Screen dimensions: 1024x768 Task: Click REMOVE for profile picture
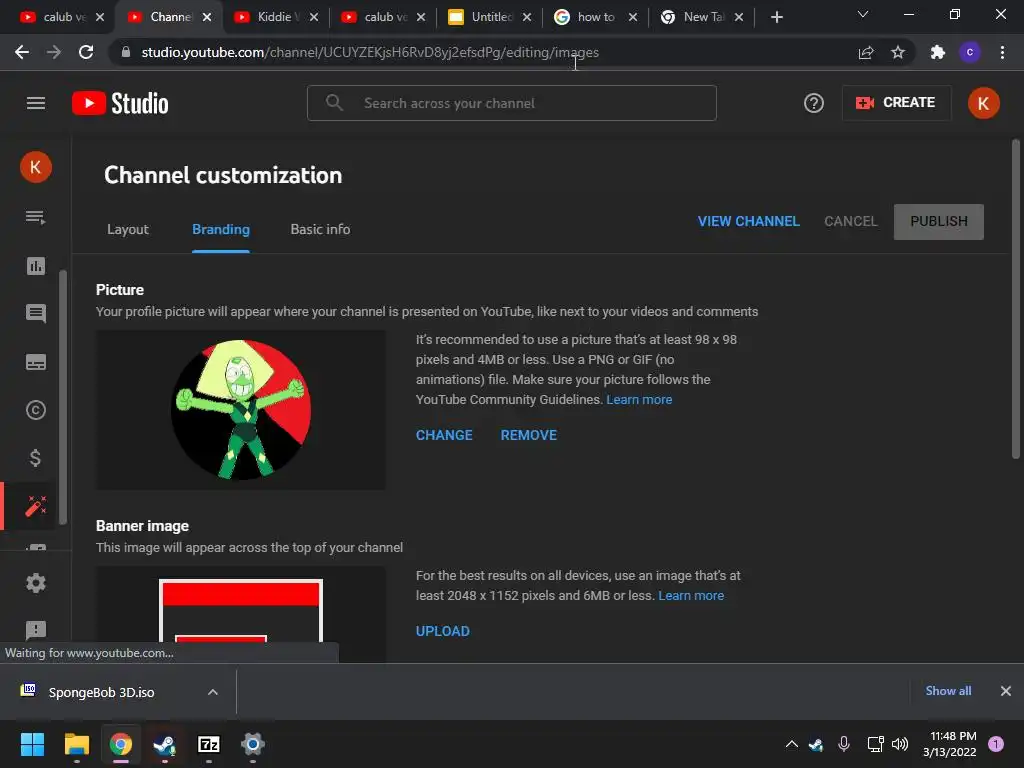(x=528, y=435)
